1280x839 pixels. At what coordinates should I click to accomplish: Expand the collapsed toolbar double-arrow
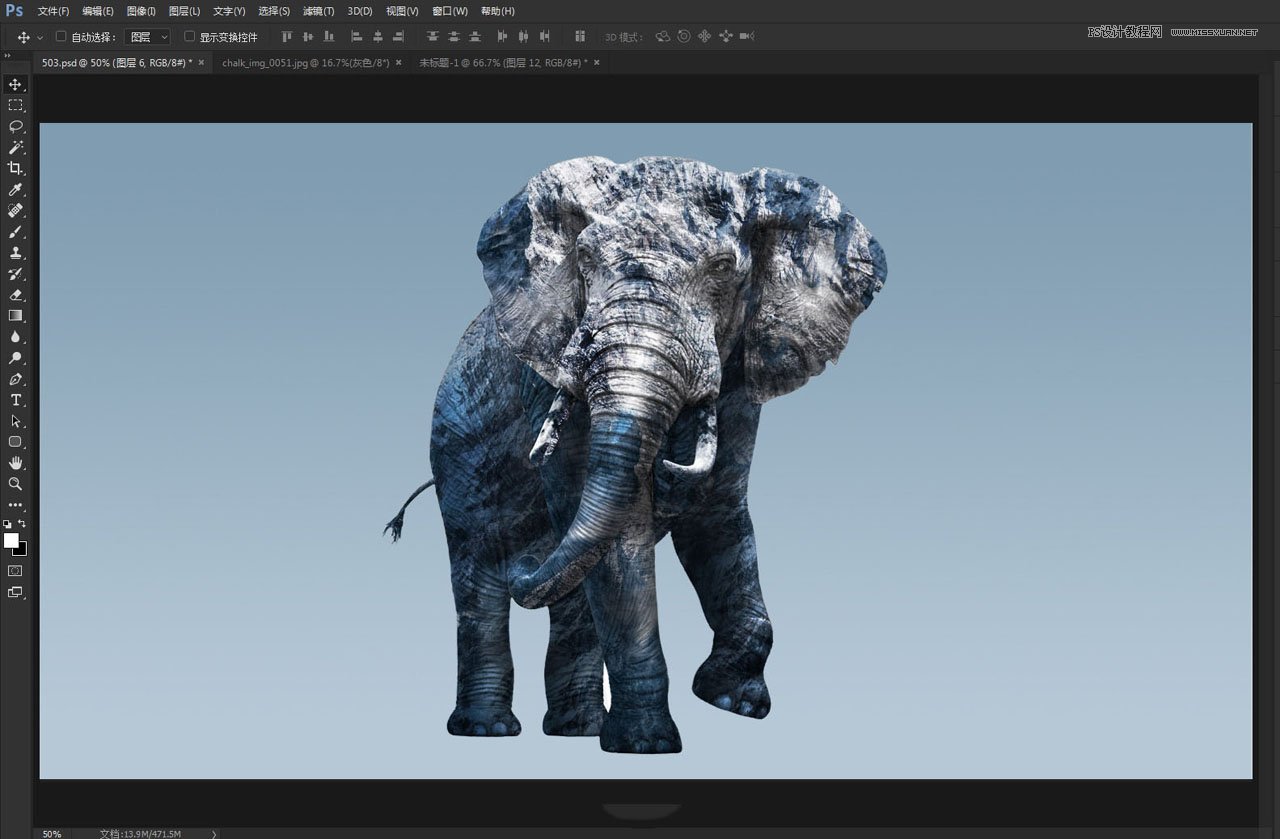point(8,56)
